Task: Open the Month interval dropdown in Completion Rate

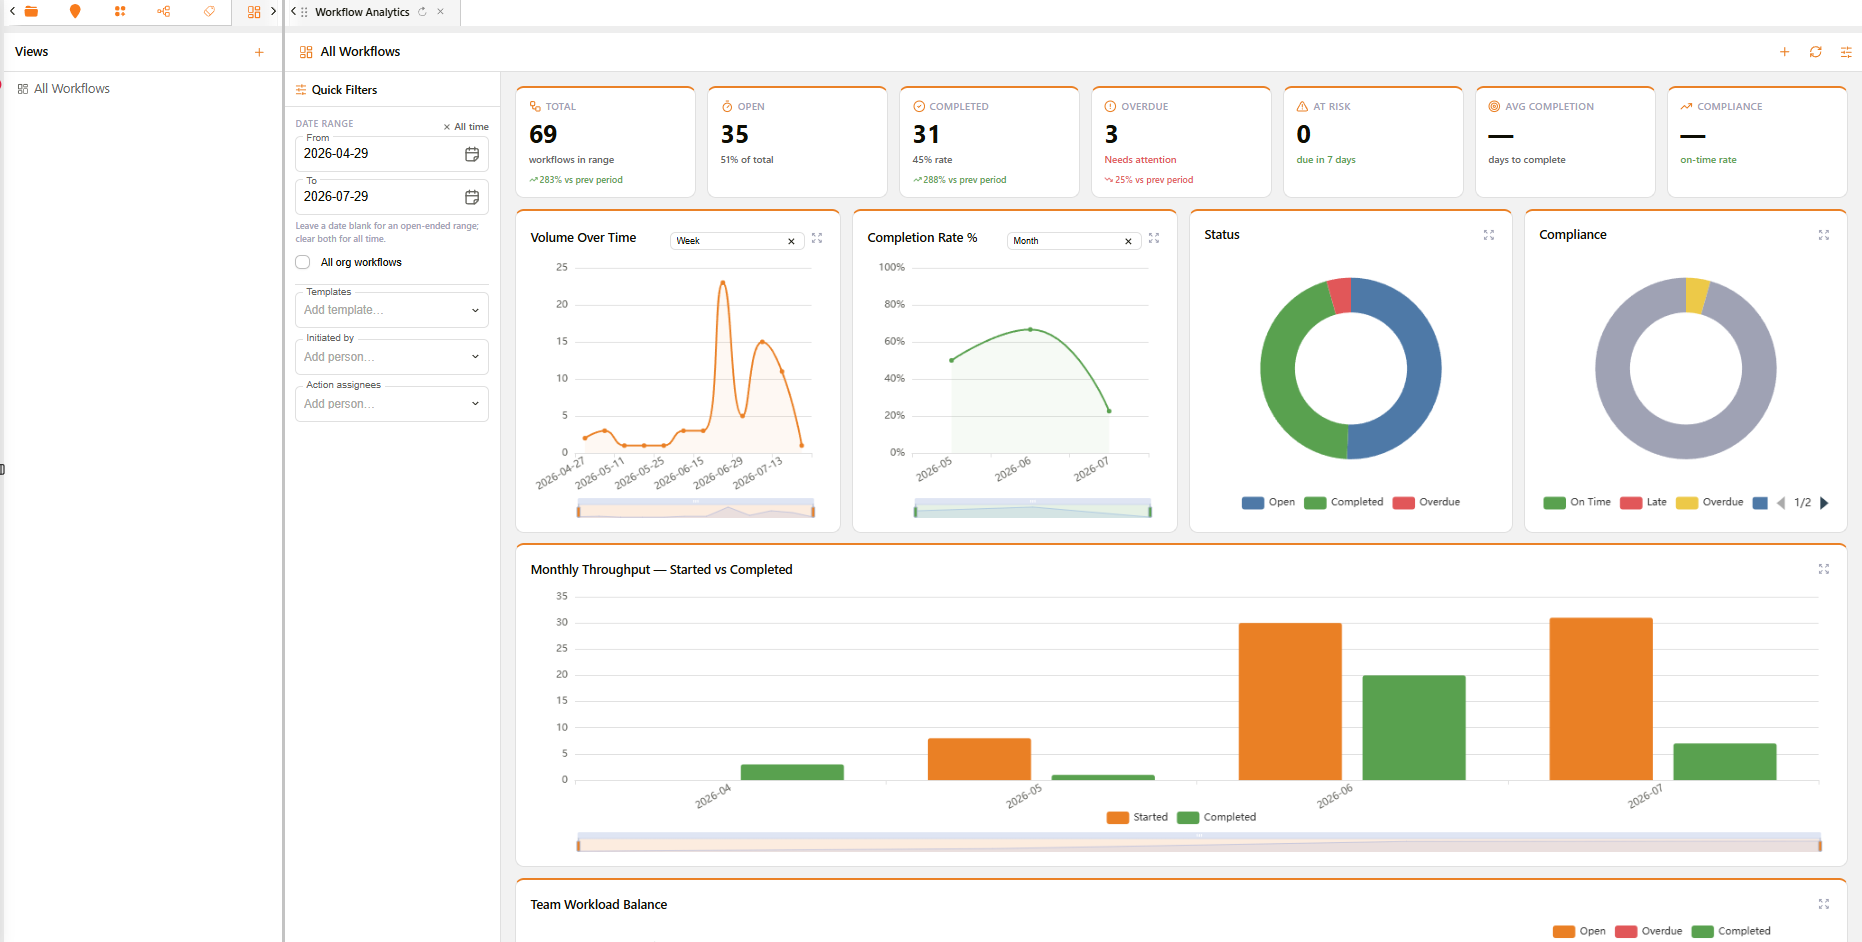Action: [x=1074, y=241]
